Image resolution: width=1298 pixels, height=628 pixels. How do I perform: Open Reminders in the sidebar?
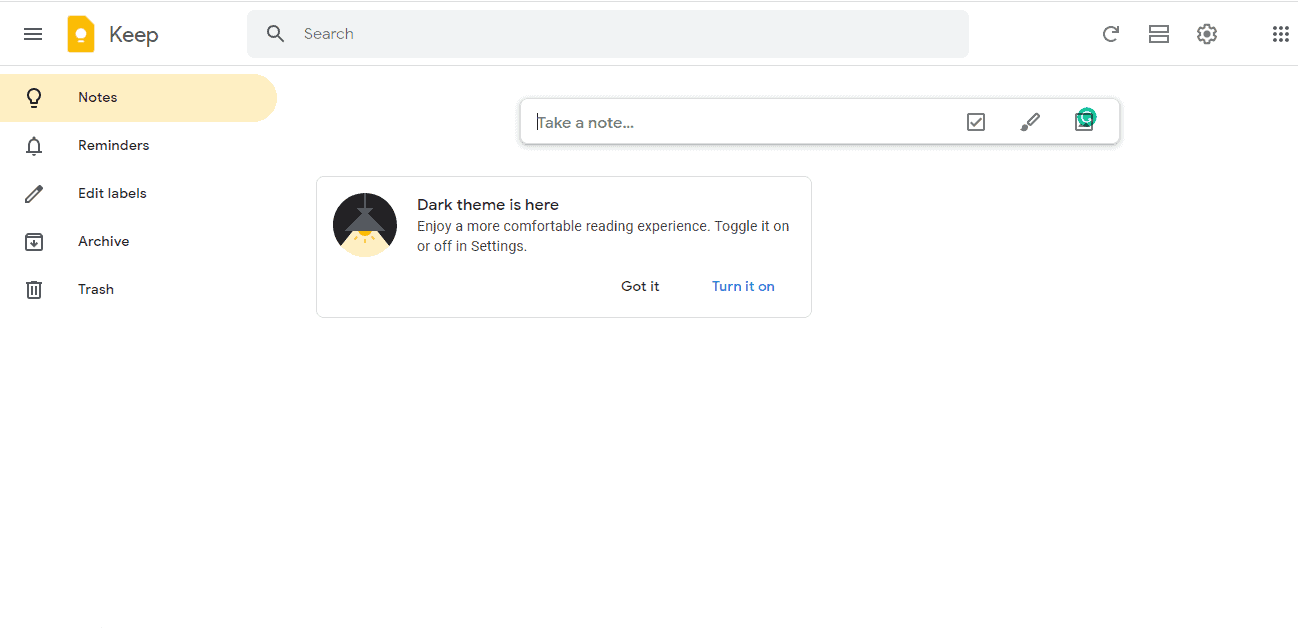138,146
